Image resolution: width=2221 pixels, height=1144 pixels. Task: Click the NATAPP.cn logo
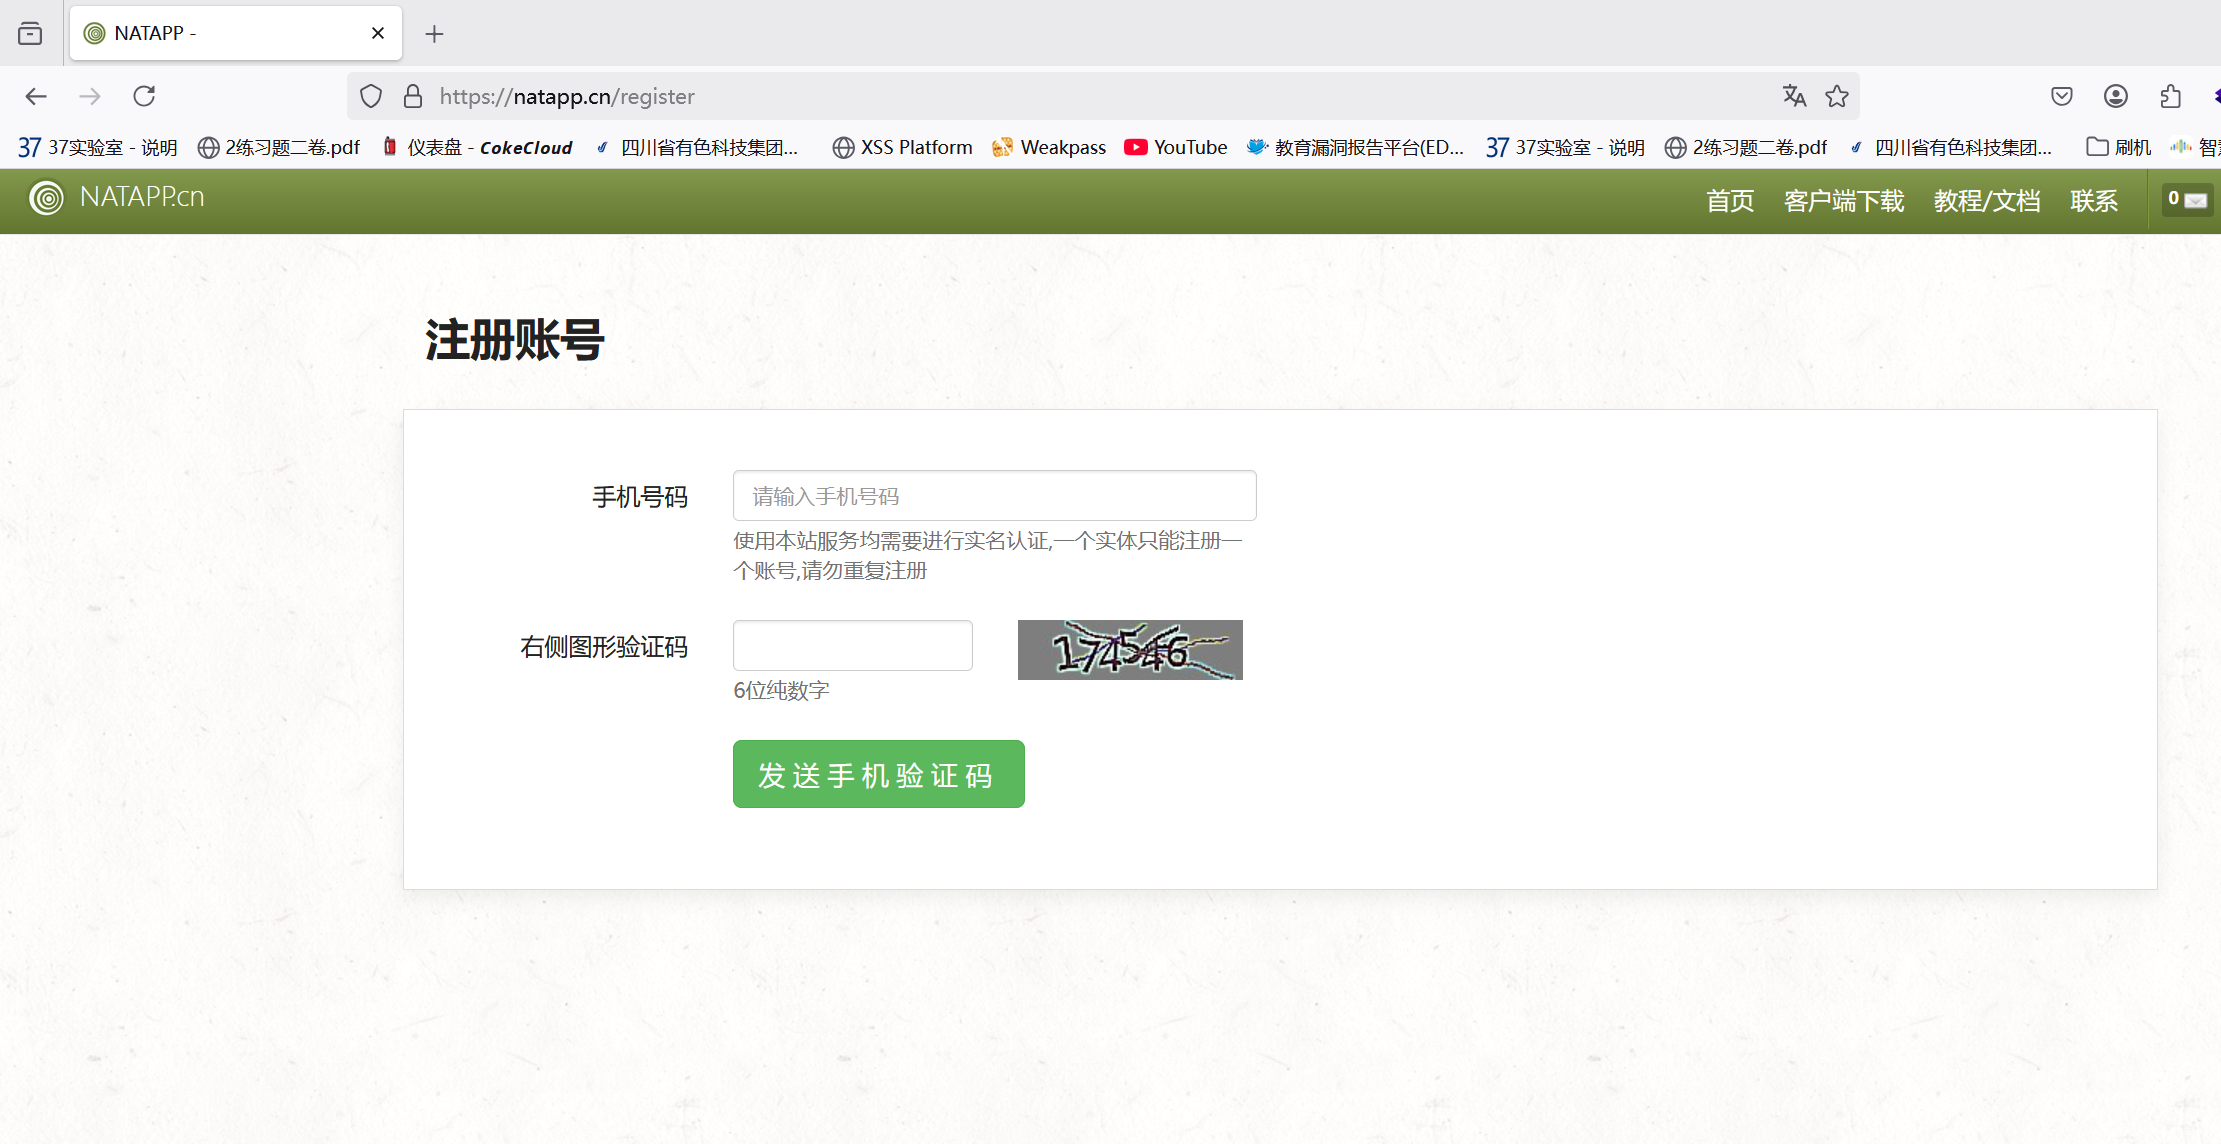(x=117, y=197)
